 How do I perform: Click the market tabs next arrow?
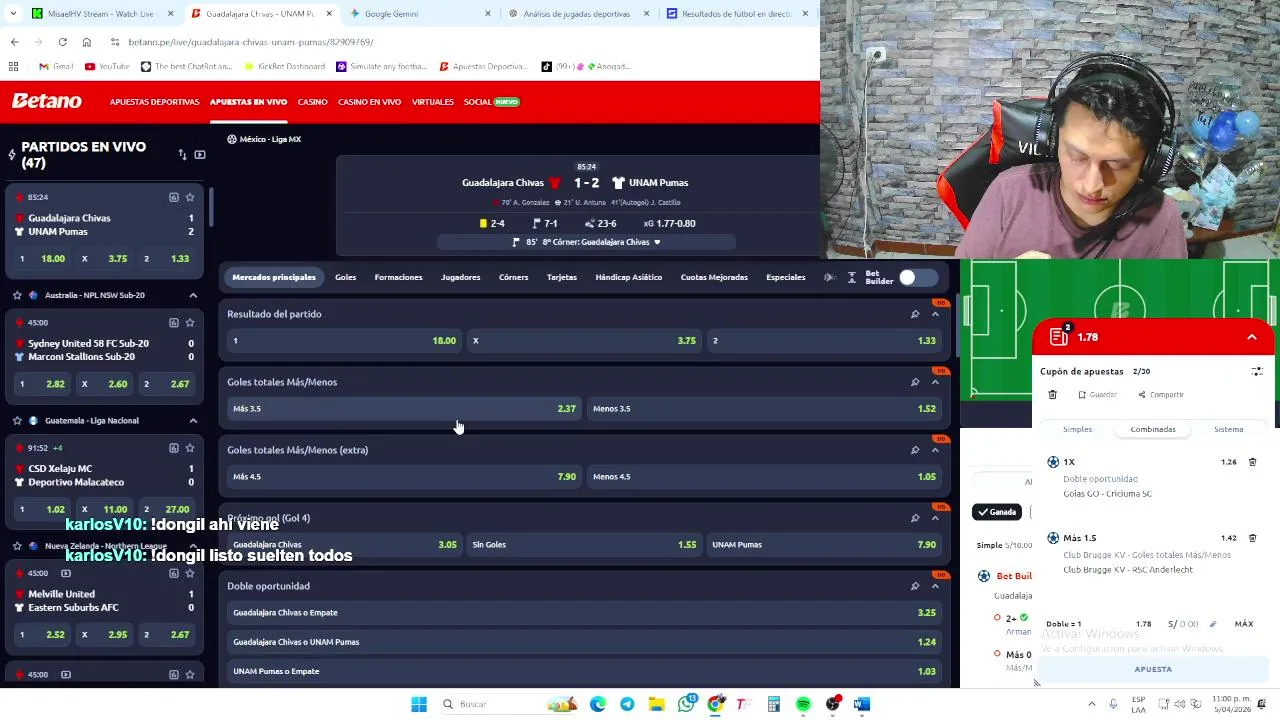(829, 277)
